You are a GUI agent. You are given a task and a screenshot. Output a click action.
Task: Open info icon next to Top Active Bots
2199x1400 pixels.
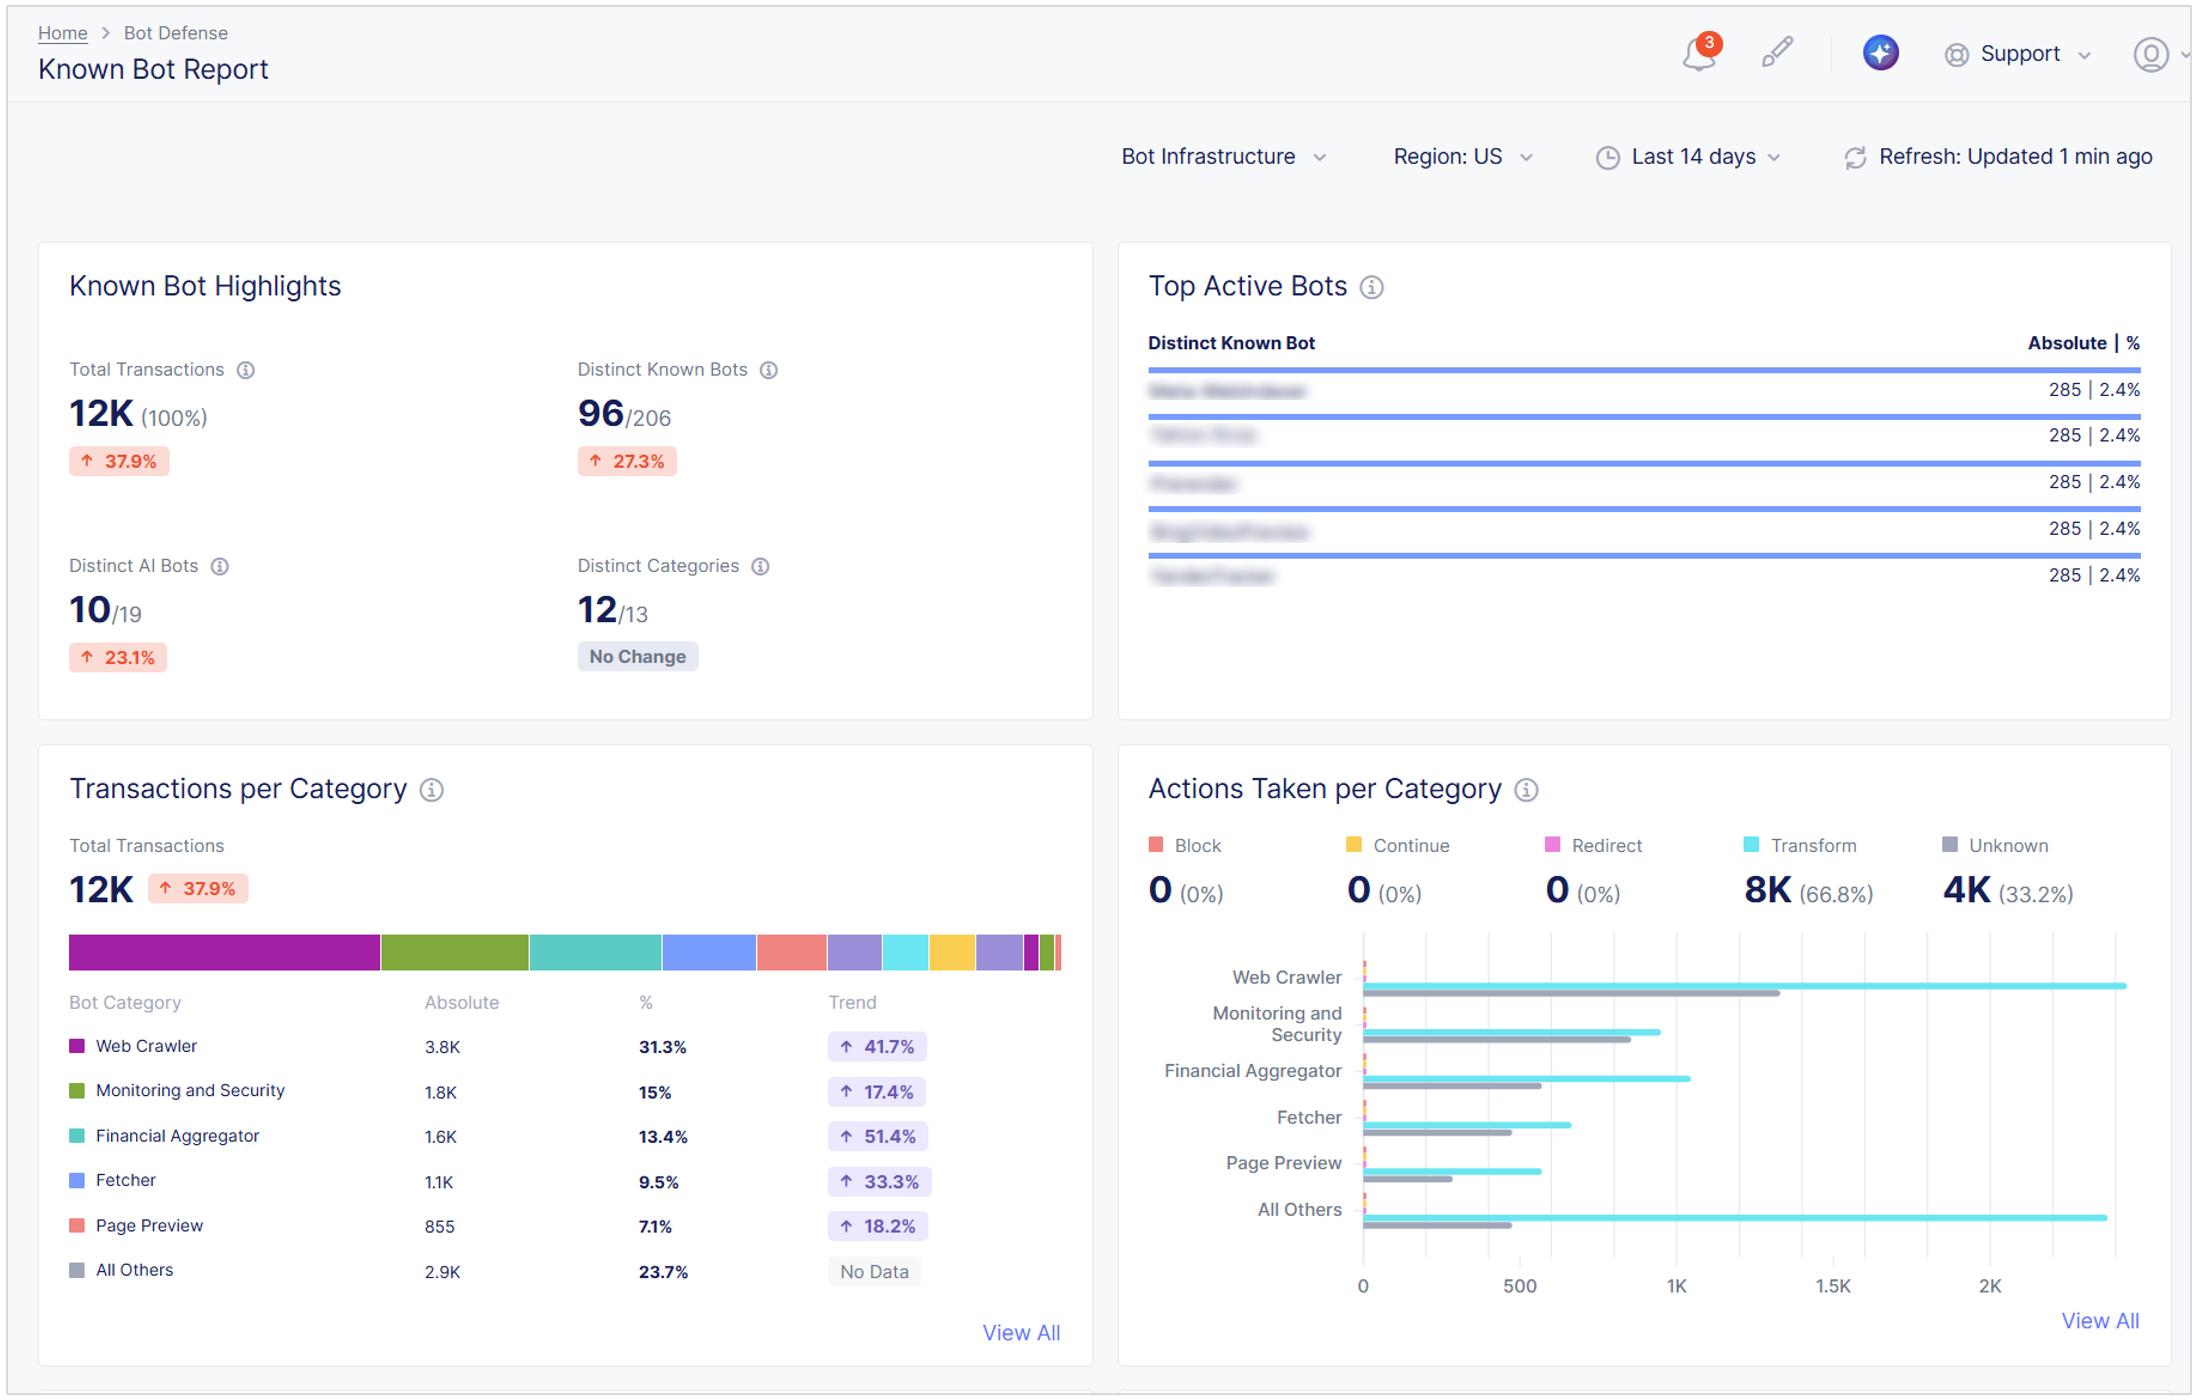tap(1372, 288)
